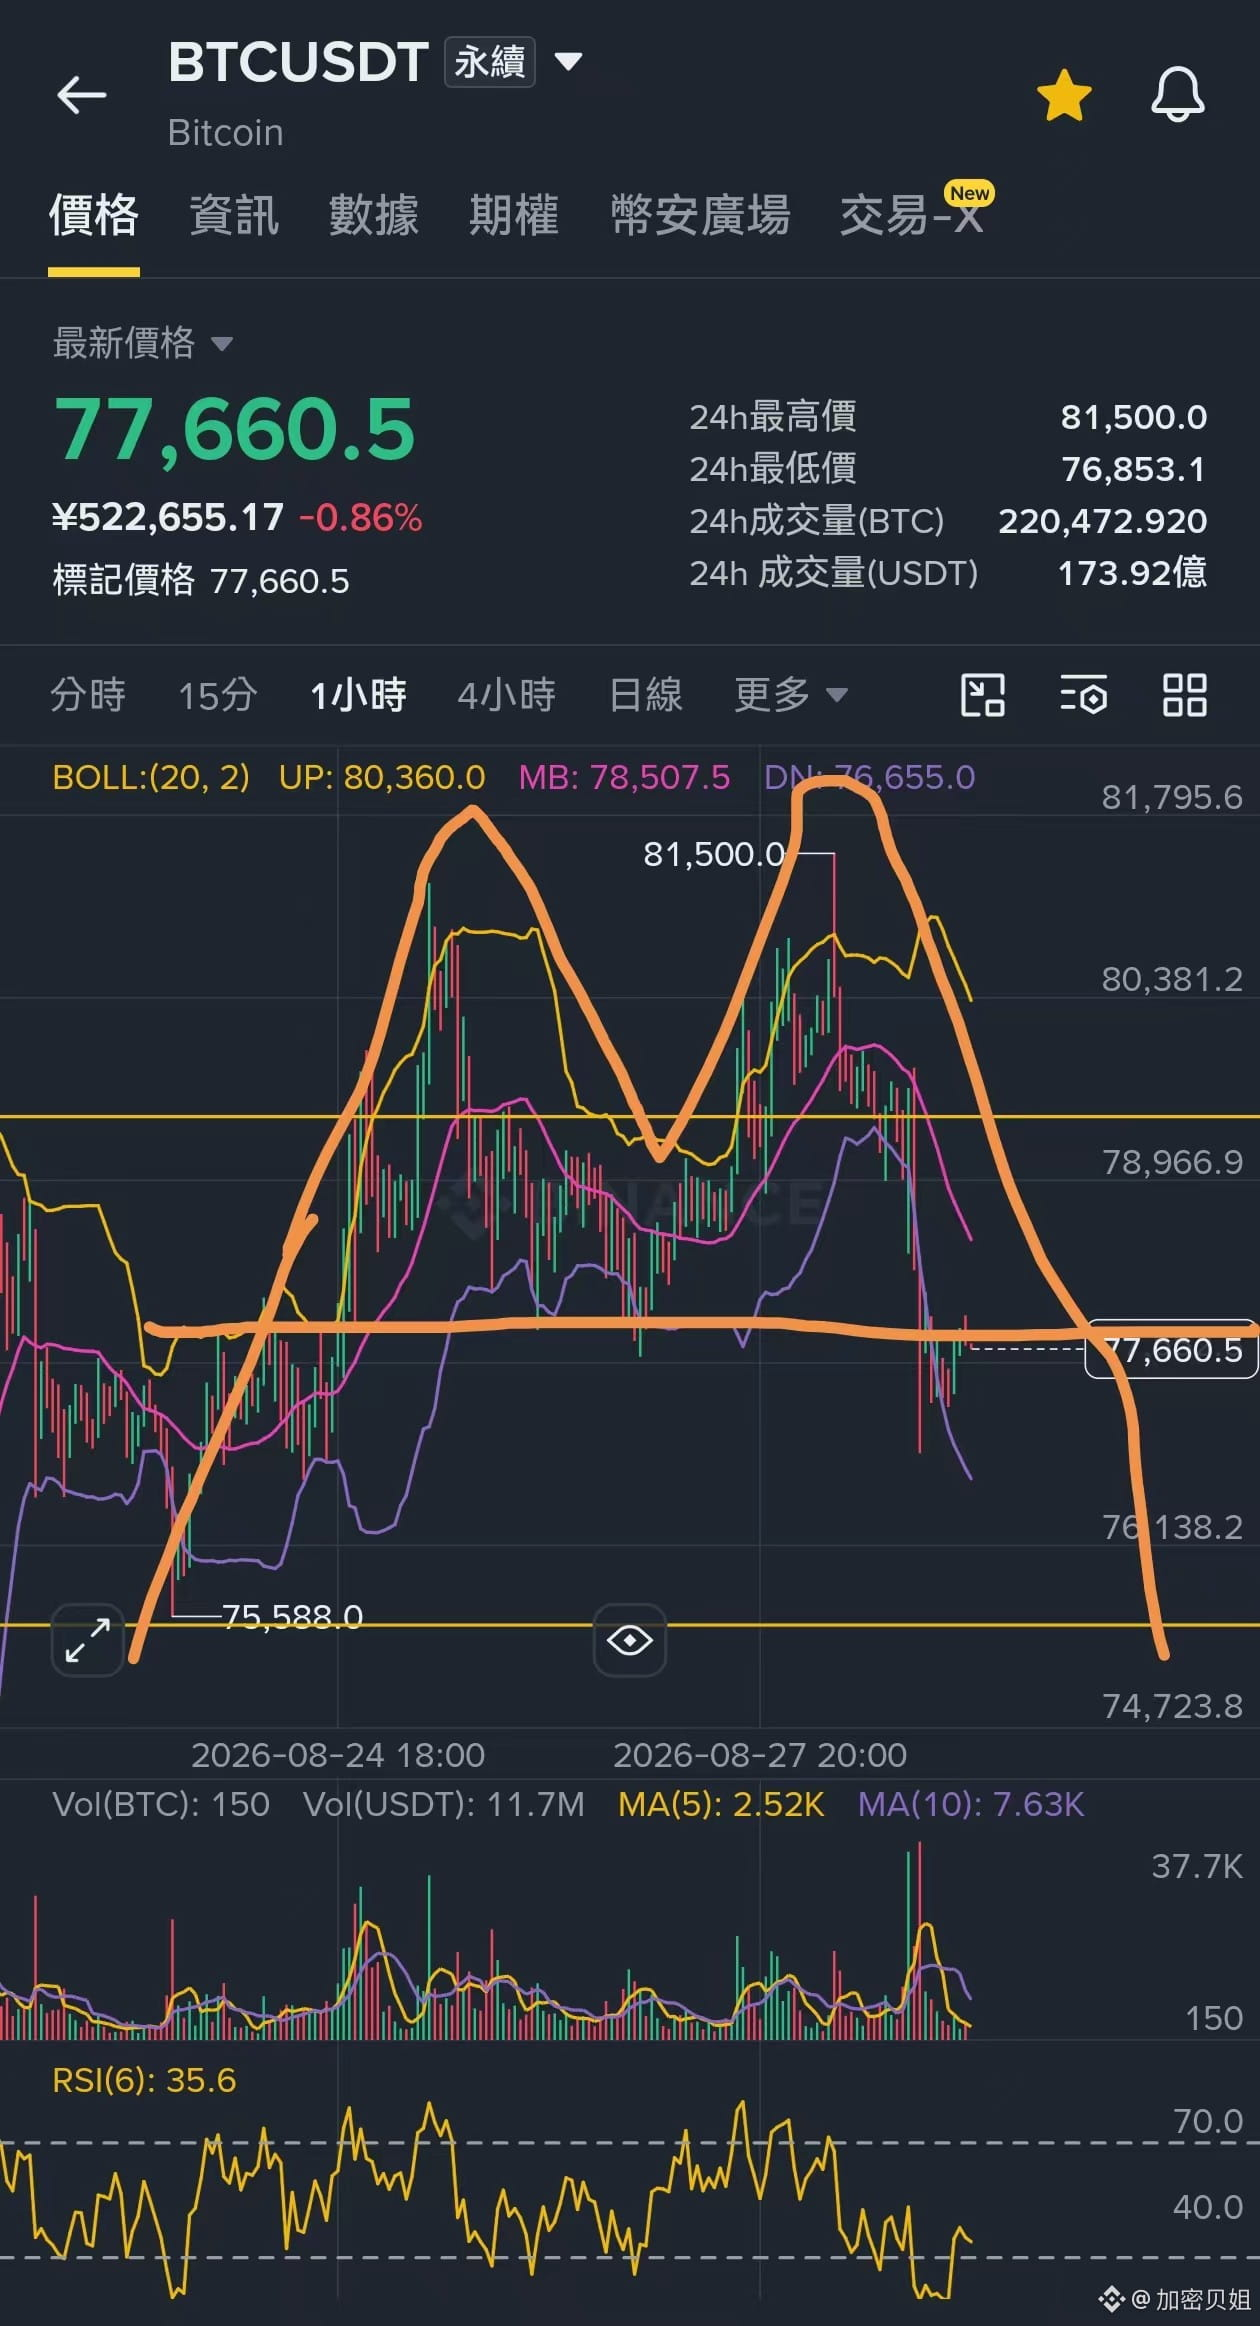Tap the fullscreen expand chart button
1260x2326 pixels.
click(87, 1640)
